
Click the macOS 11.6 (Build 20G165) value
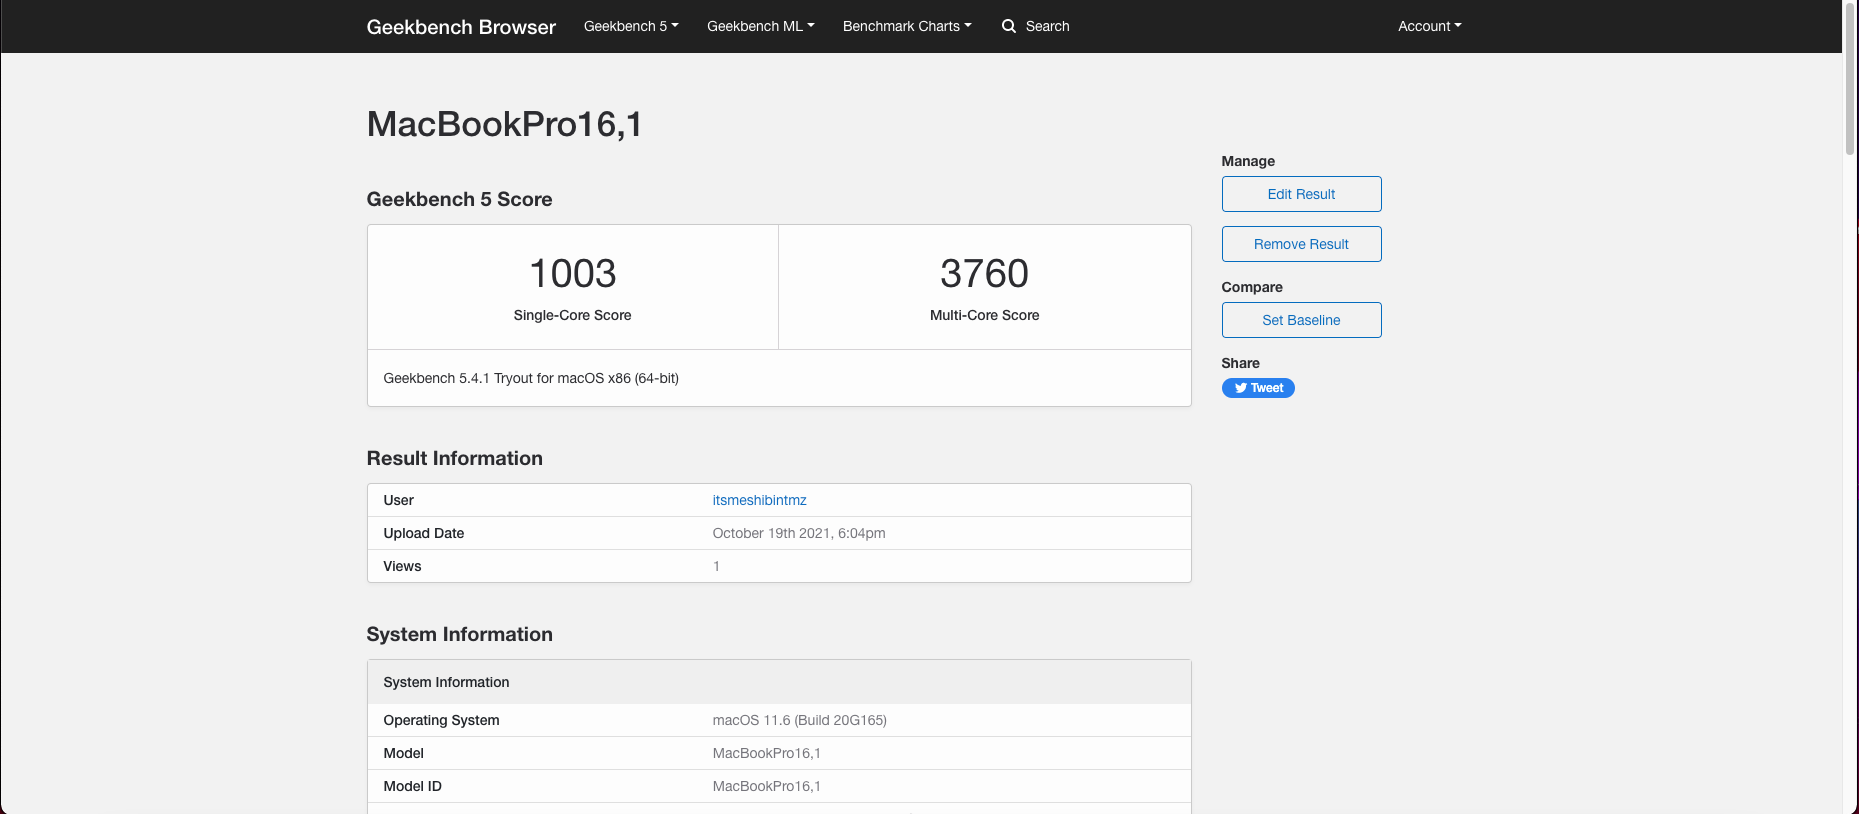pos(800,720)
